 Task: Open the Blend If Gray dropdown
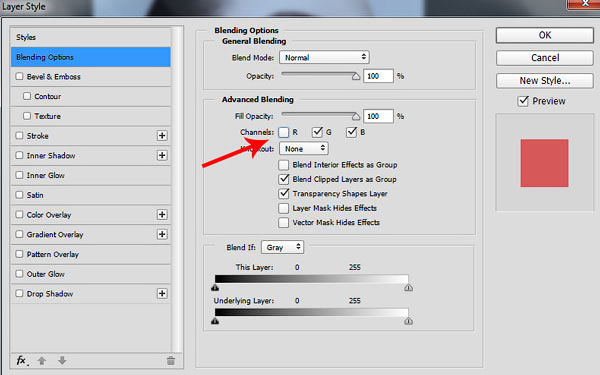[x=282, y=247]
